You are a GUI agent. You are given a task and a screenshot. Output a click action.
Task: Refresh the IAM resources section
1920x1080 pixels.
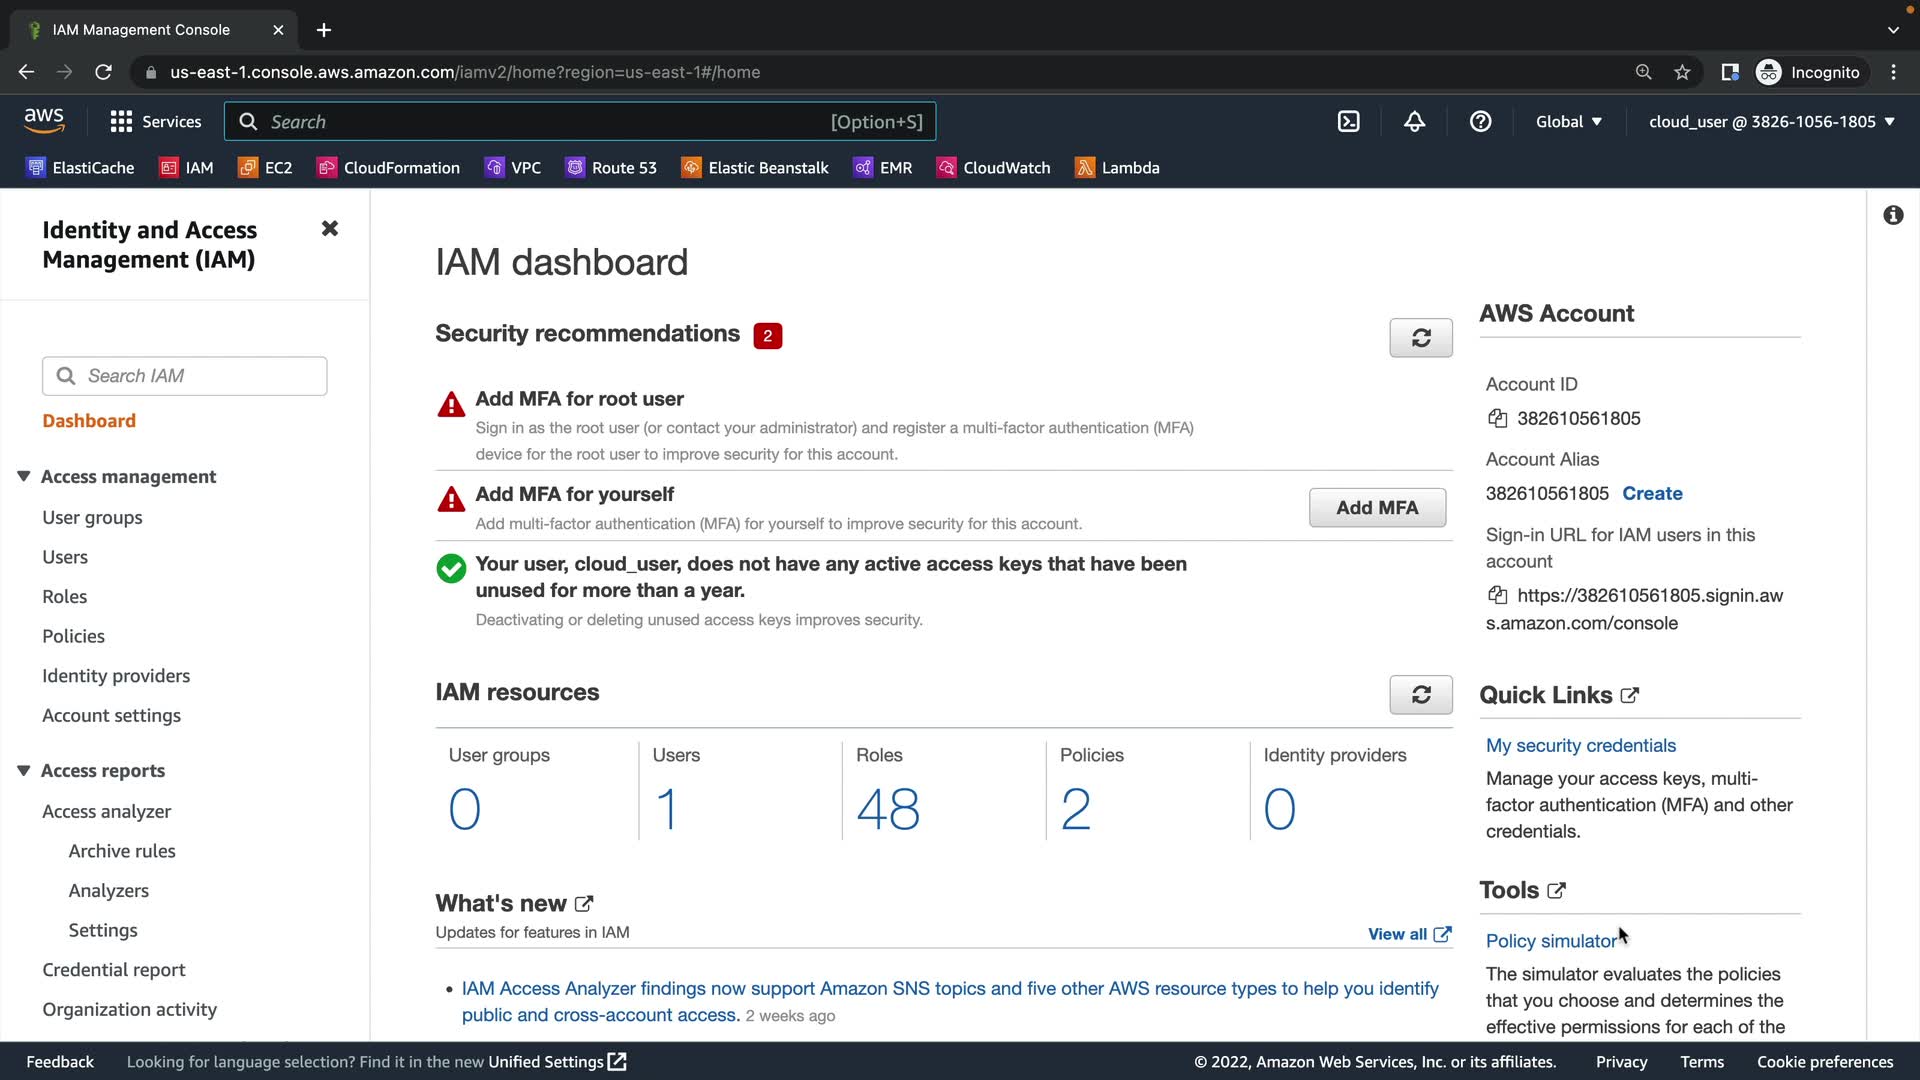coord(1420,695)
